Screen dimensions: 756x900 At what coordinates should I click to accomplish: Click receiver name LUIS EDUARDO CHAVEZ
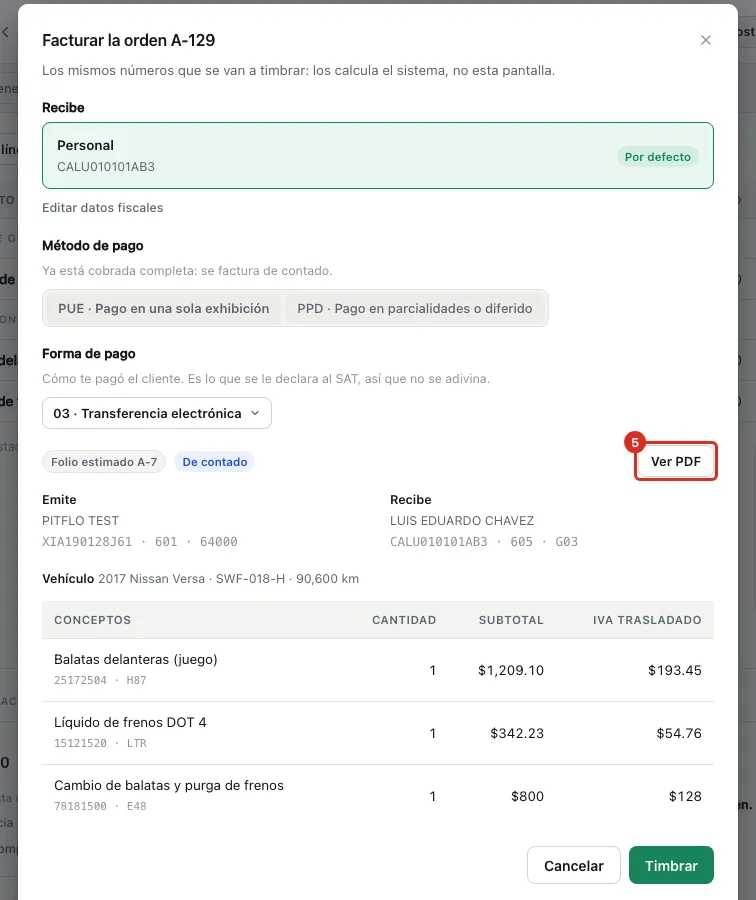pyautogui.click(x=462, y=521)
